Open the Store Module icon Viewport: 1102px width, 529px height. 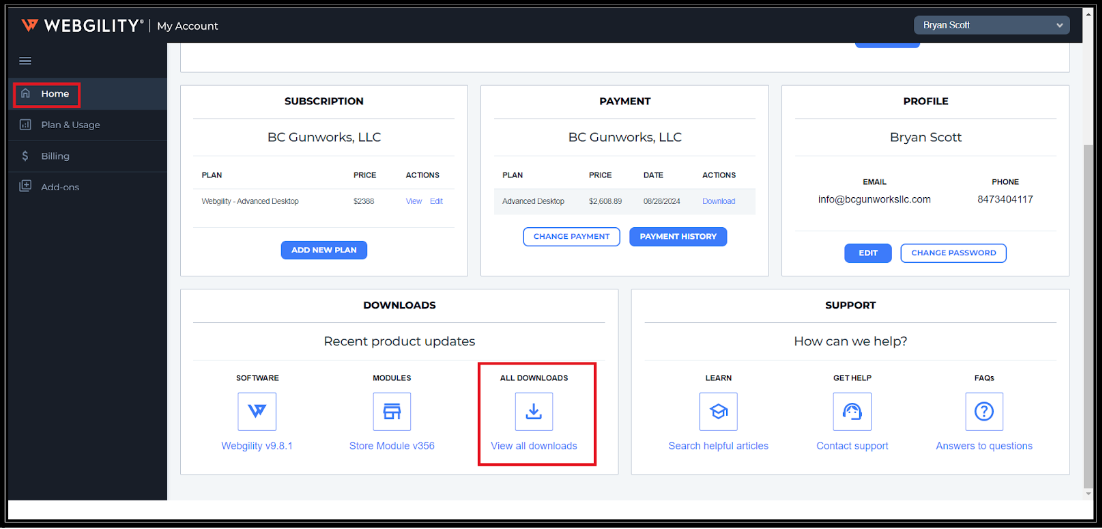[391, 411]
